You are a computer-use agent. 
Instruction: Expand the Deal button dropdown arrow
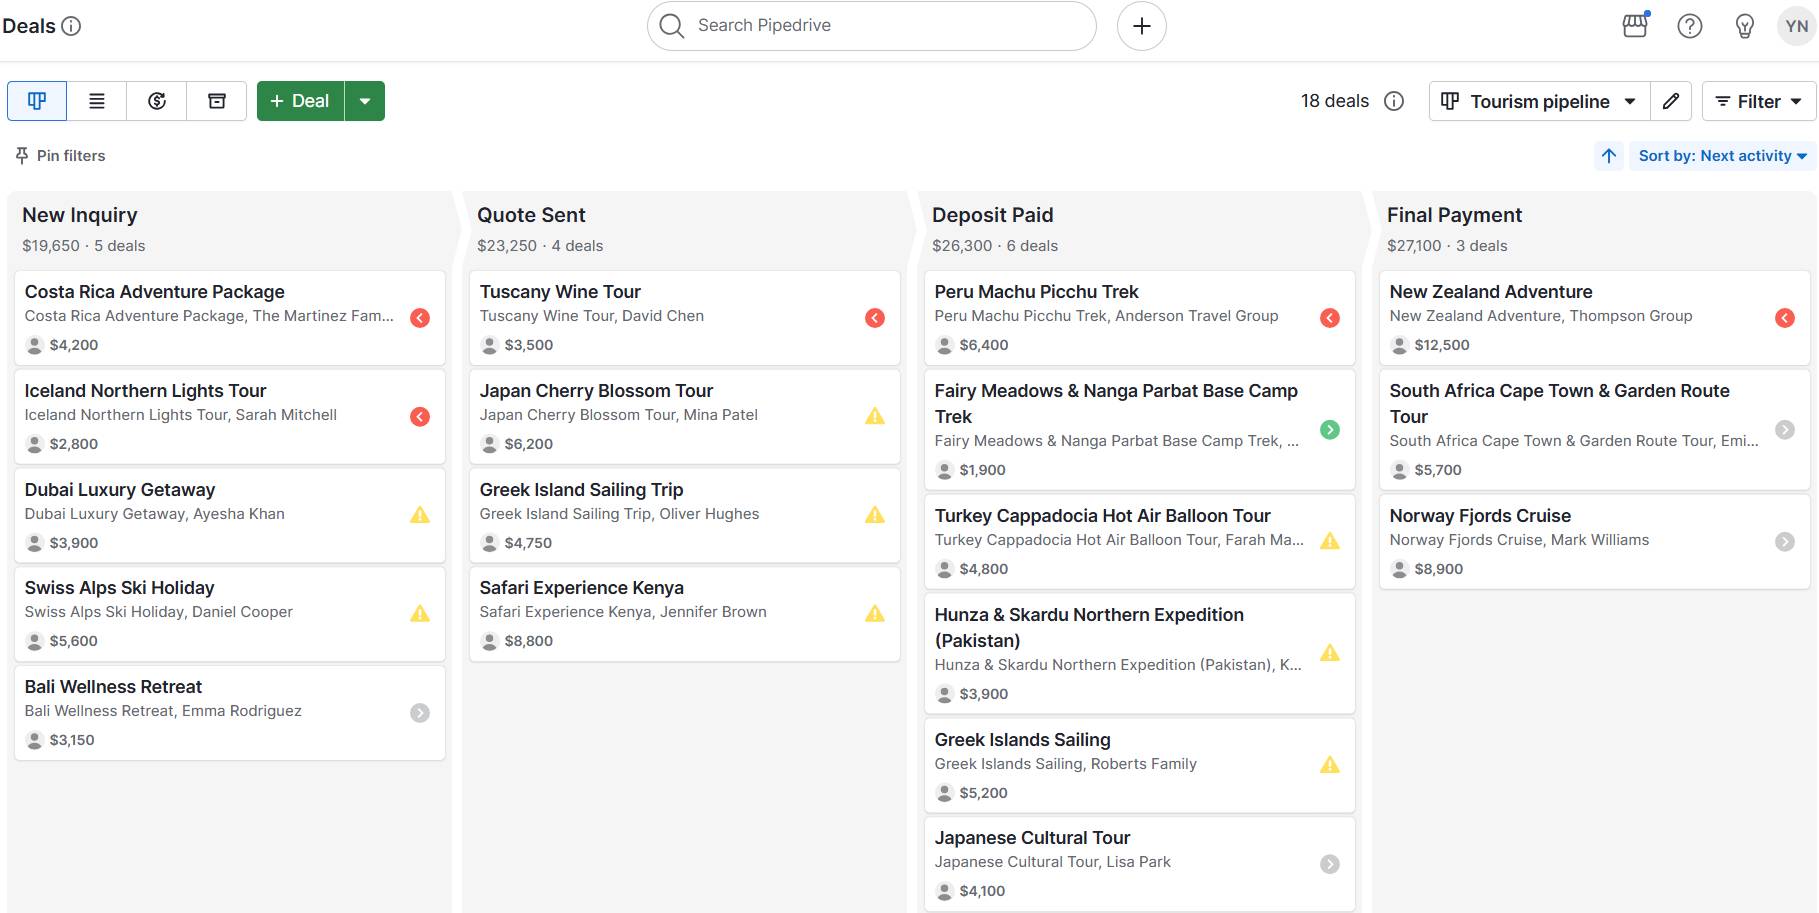click(365, 100)
